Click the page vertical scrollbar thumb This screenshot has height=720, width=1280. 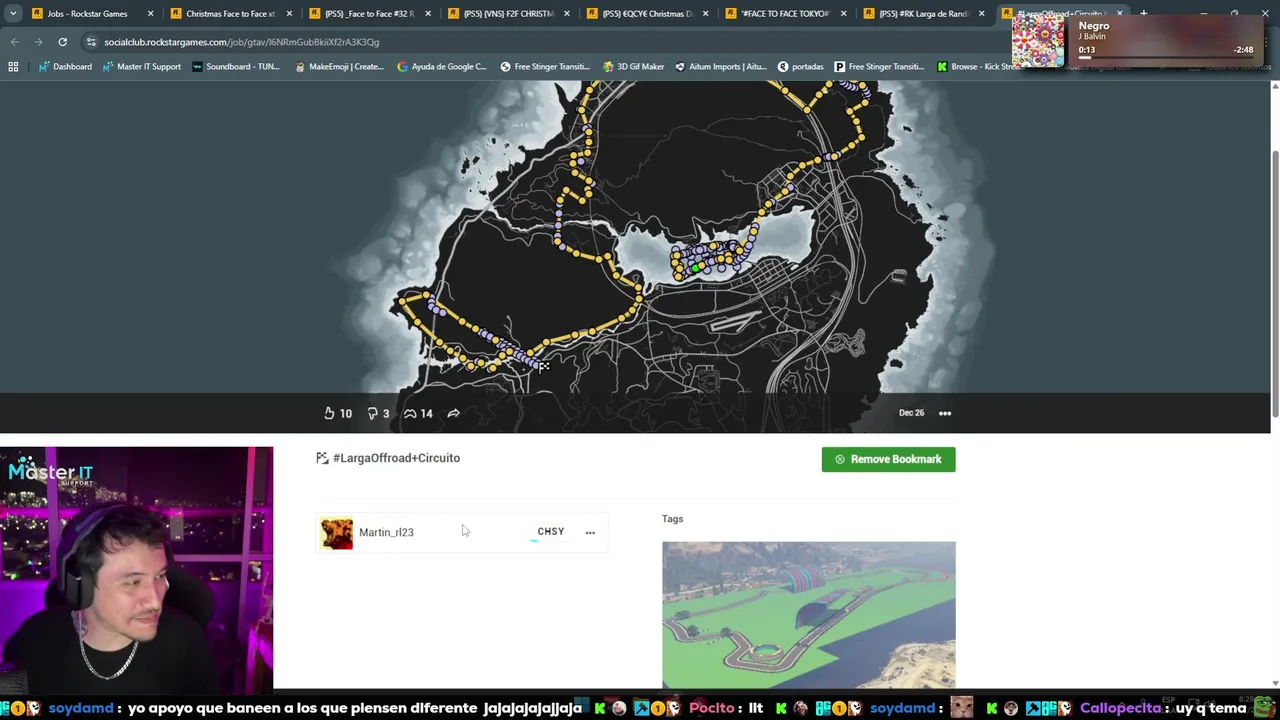click(1275, 285)
